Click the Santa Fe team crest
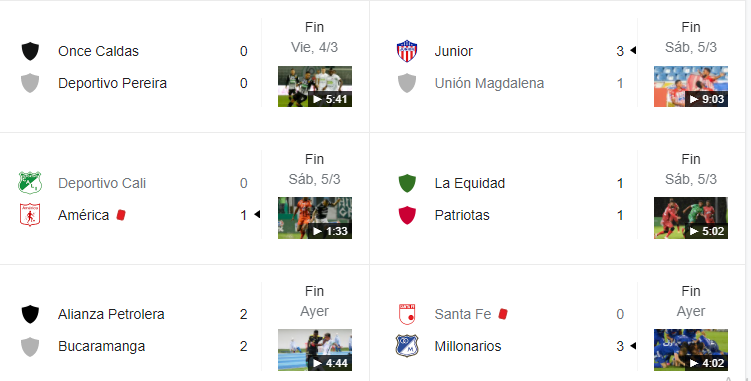 click(x=407, y=314)
